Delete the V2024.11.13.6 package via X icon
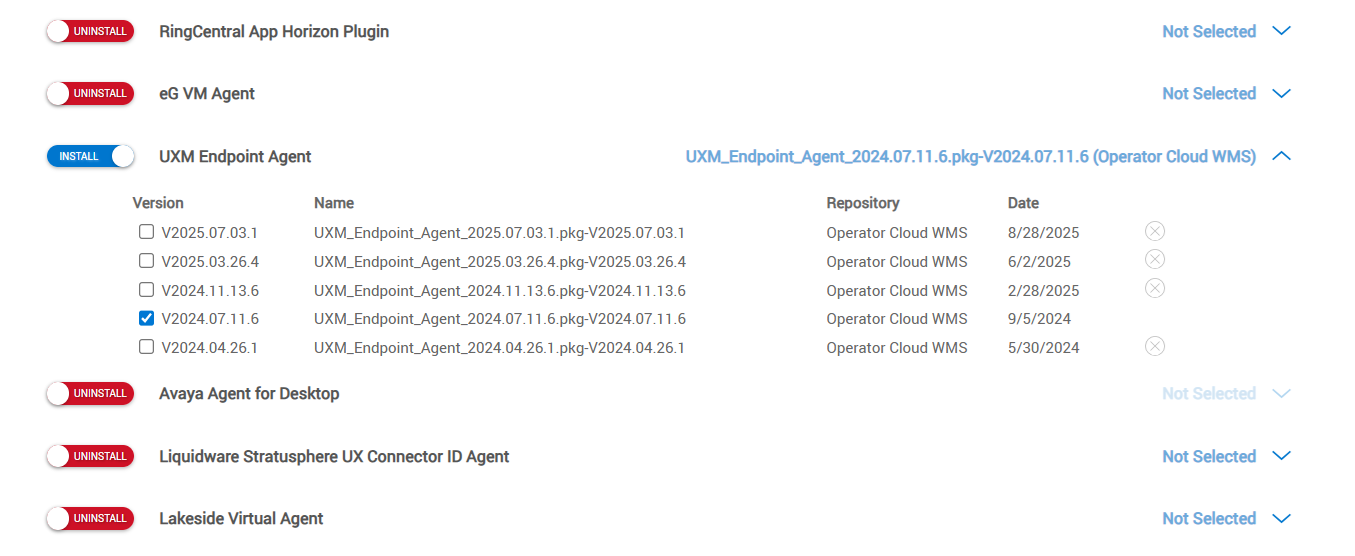1355x556 pixels. 1154,289
